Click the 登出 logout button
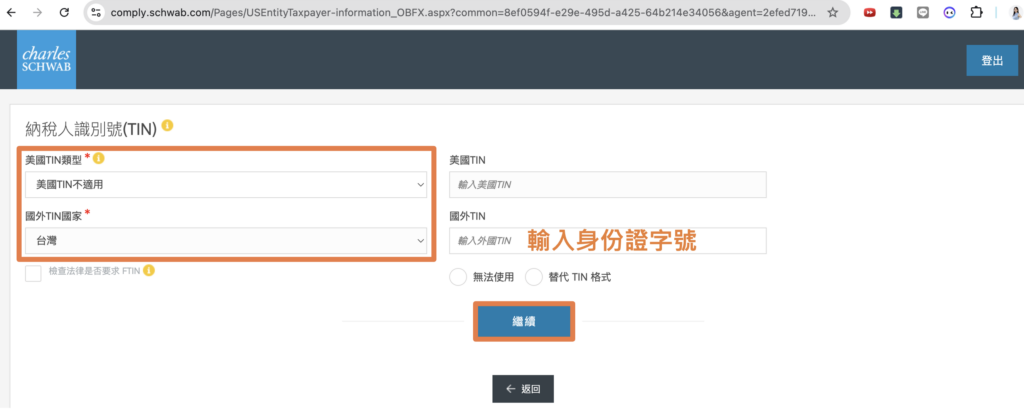Screen dimensions: 1024x413 (991, 60)
